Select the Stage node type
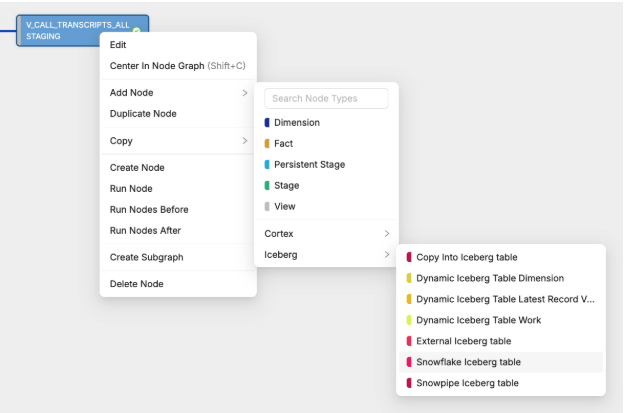The width and height of the screenshot is (624, 413). tap(286, 186)
